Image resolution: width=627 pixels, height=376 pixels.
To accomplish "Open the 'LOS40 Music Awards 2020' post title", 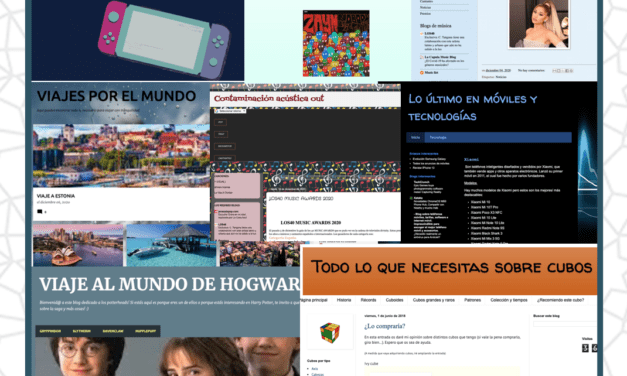I will click(300, 198).
